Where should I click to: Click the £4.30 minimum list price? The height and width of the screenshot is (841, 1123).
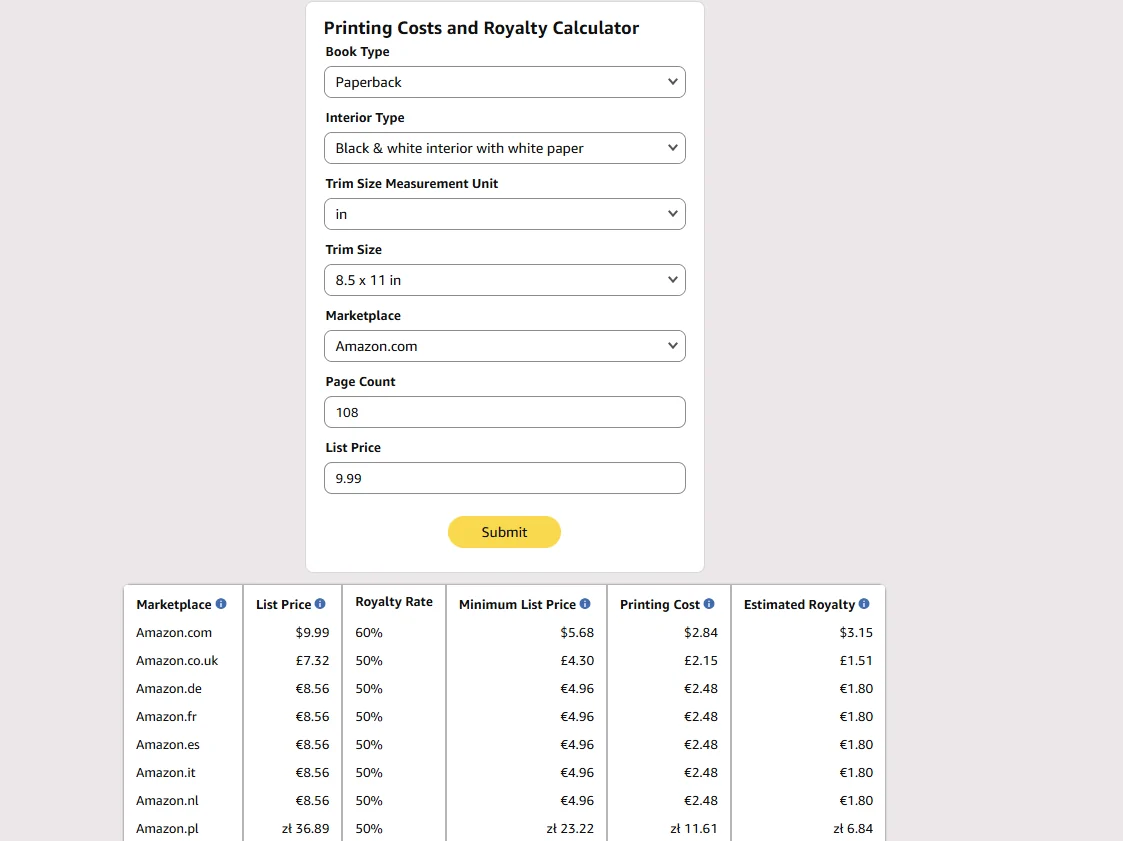point(577,660)
